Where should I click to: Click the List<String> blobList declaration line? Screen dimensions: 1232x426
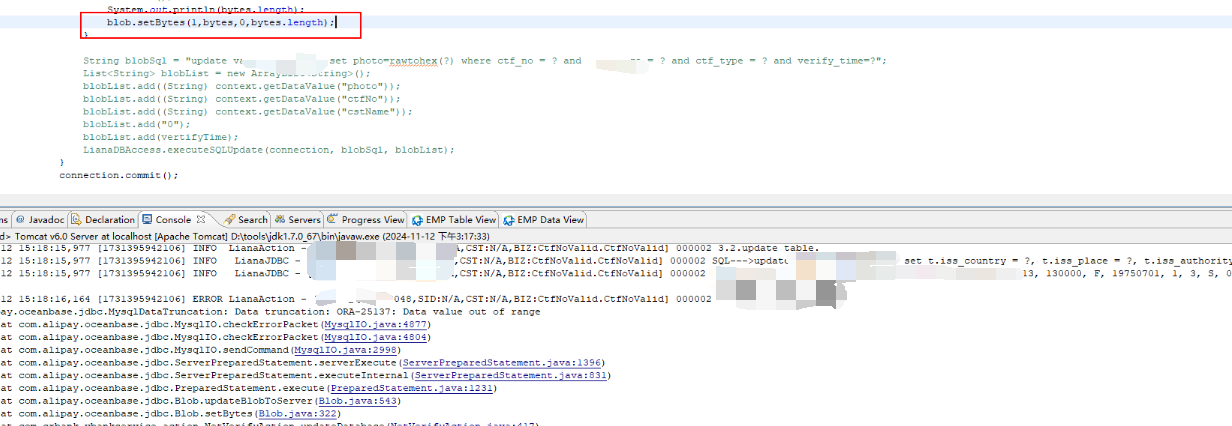(x=226, y=73)
